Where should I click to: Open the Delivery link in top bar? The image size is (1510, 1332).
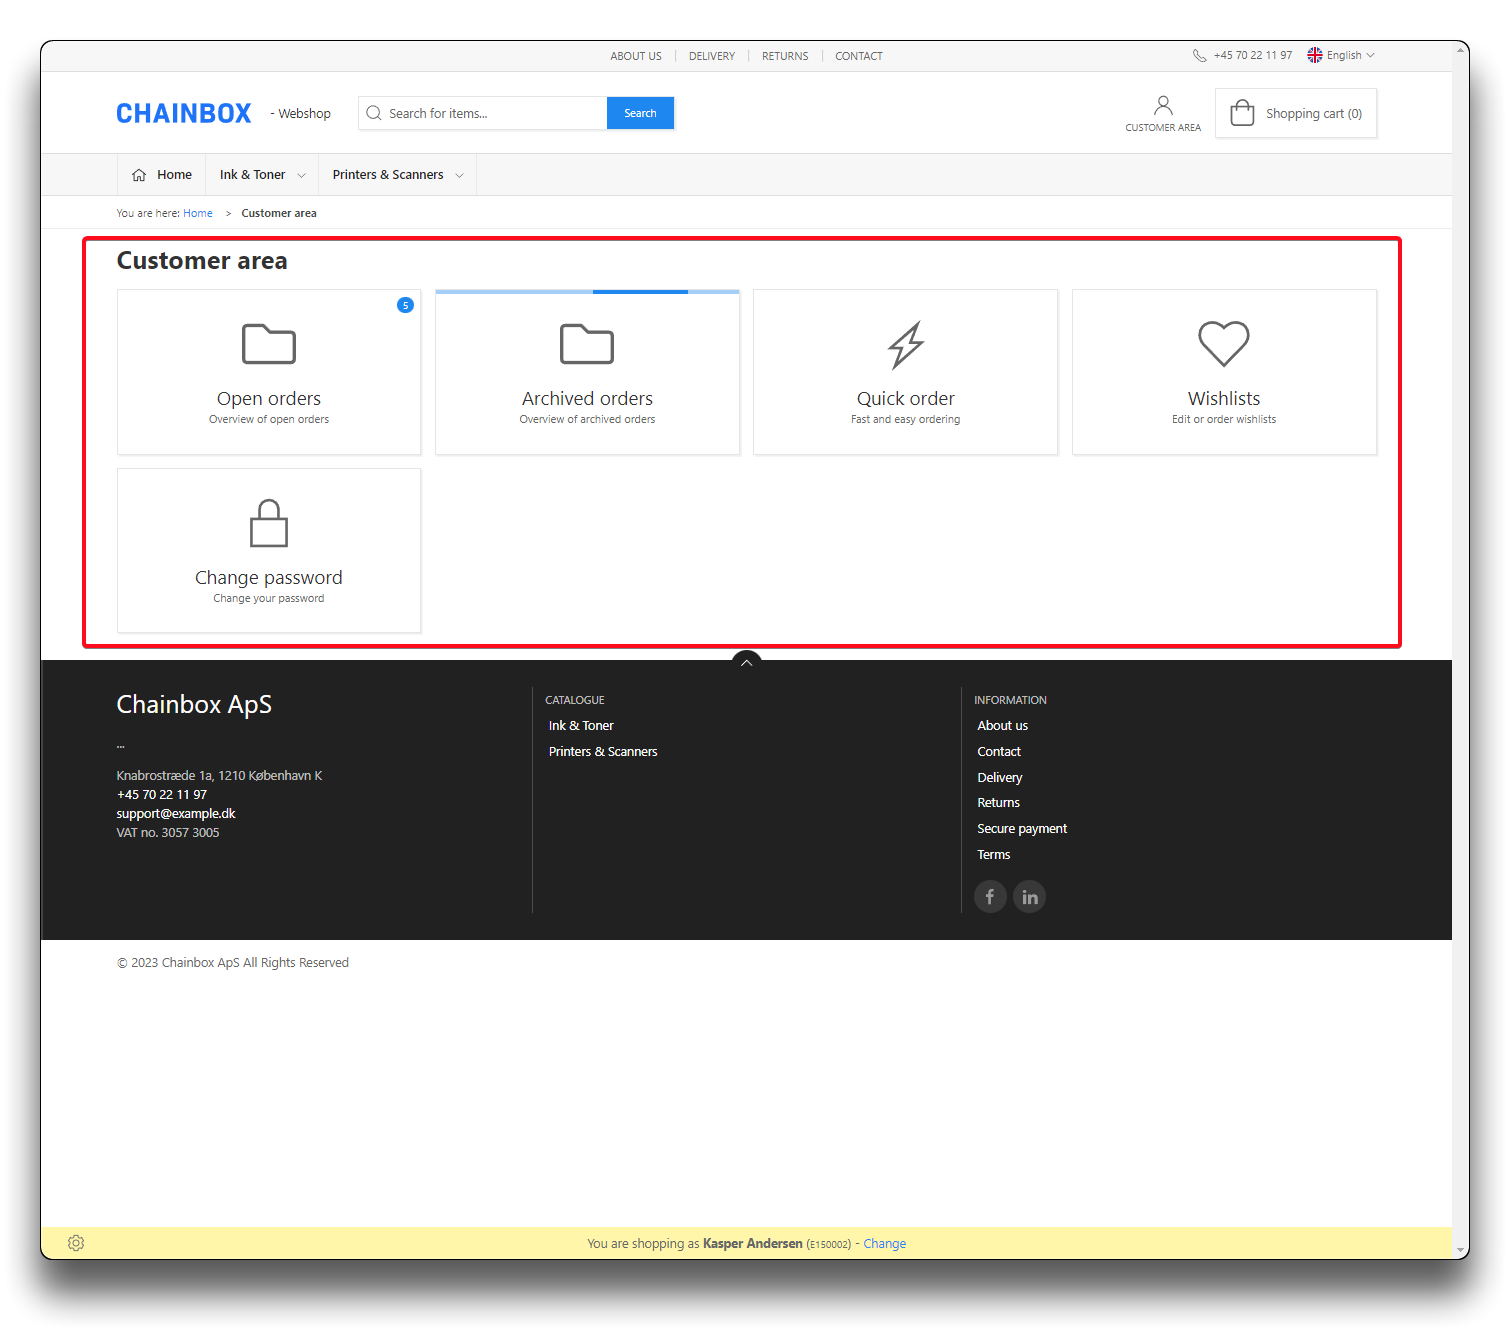pyautogui.click(x=711, y=56)
